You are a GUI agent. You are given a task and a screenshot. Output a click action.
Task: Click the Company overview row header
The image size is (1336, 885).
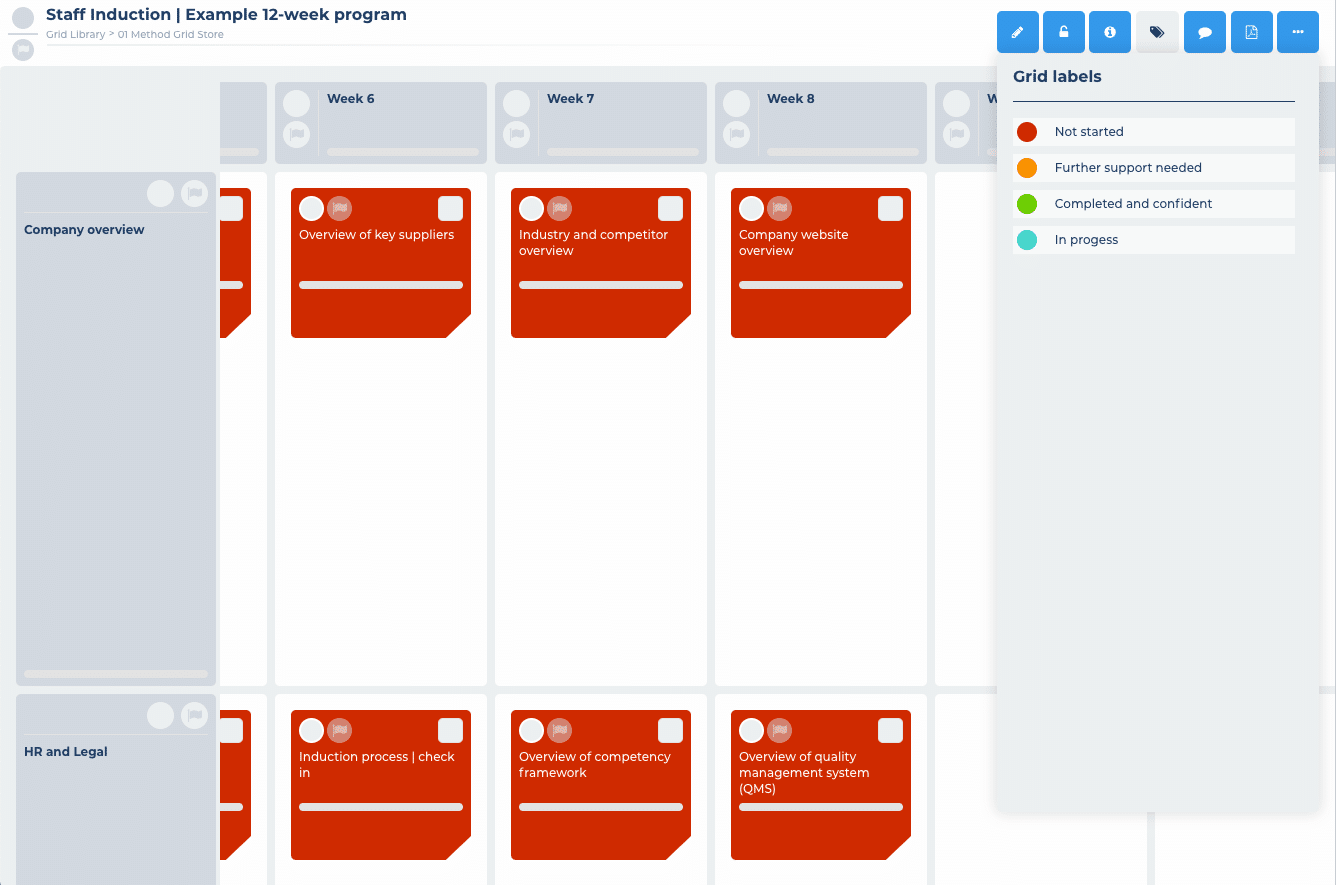point(84,229)
